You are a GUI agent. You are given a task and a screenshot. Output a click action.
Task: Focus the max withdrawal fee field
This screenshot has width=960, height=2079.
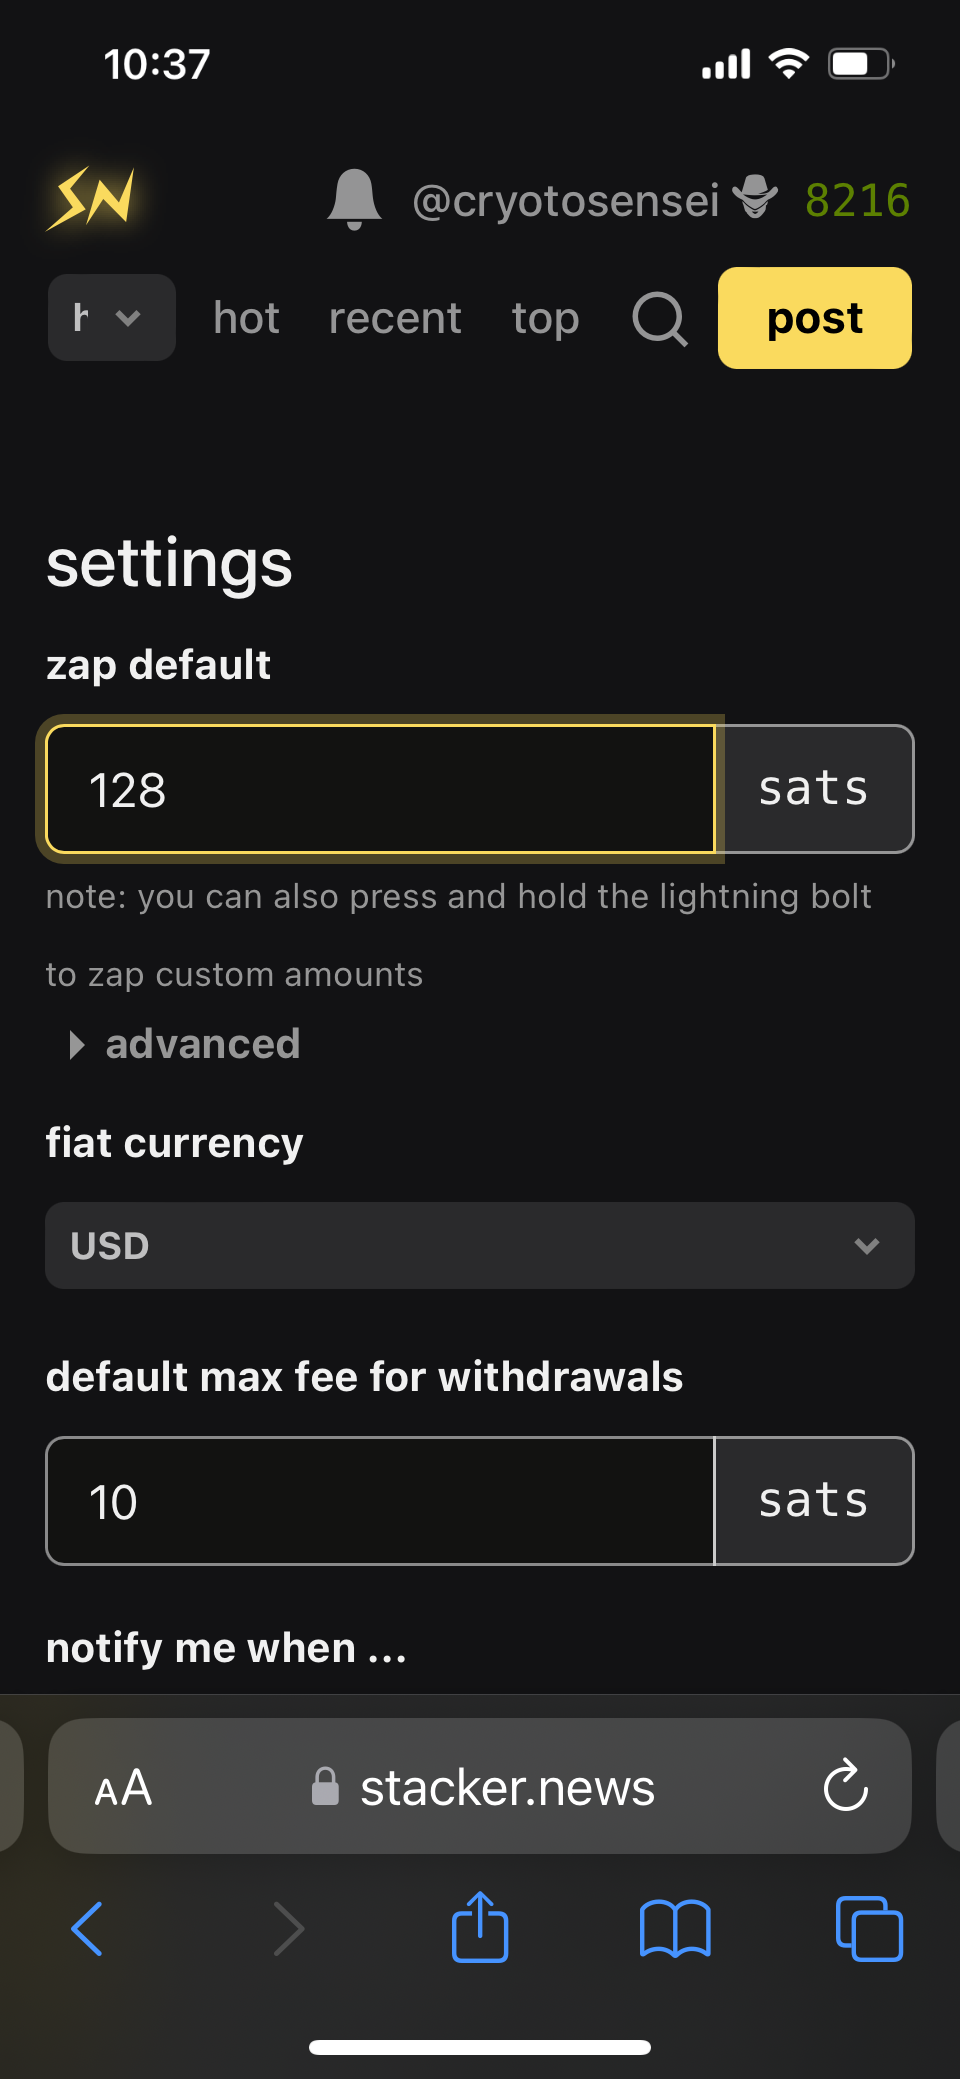point(380,1501)
